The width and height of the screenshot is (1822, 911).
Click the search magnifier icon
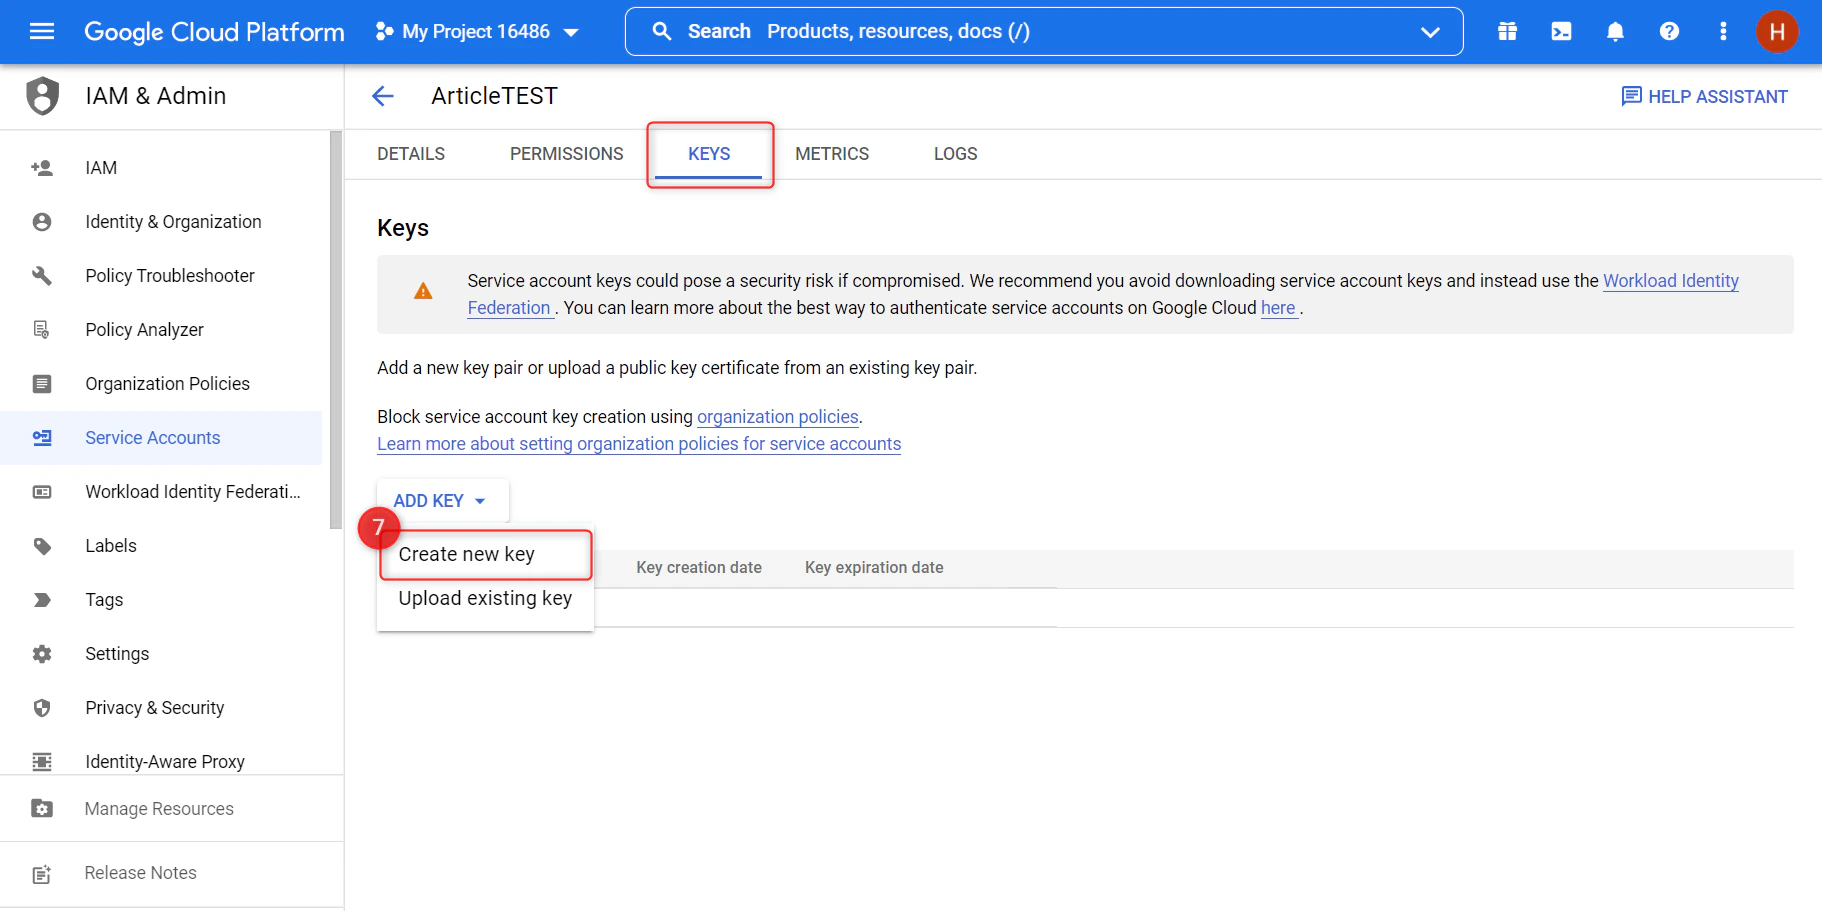661,31
